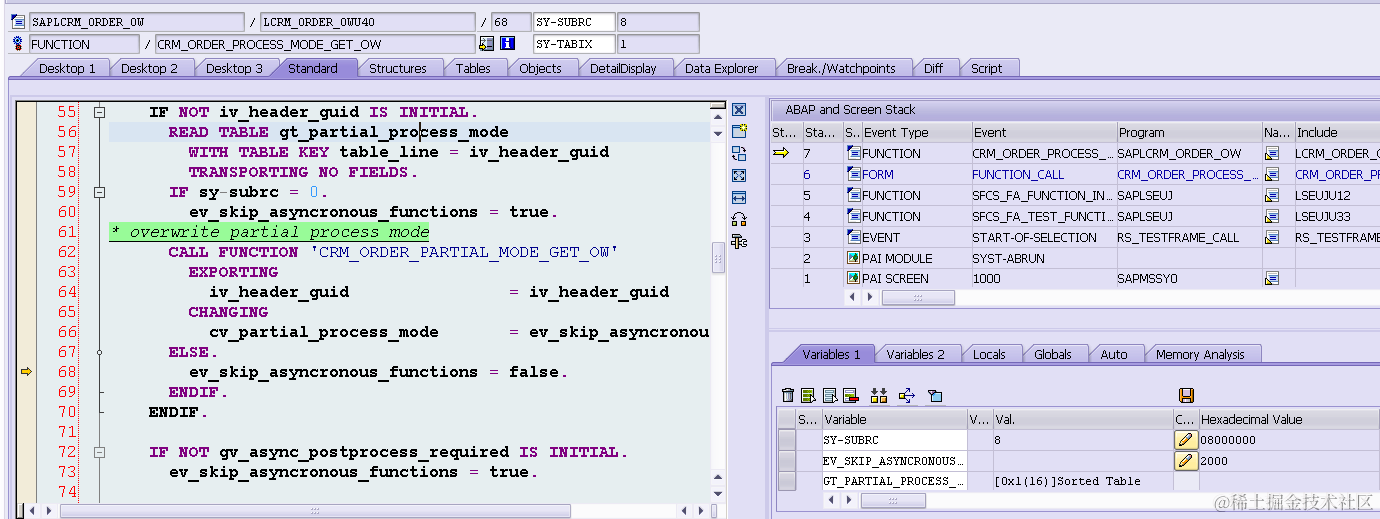Open the services of the tool icon
1380x519 pixels.
click(x=739, y=242)
